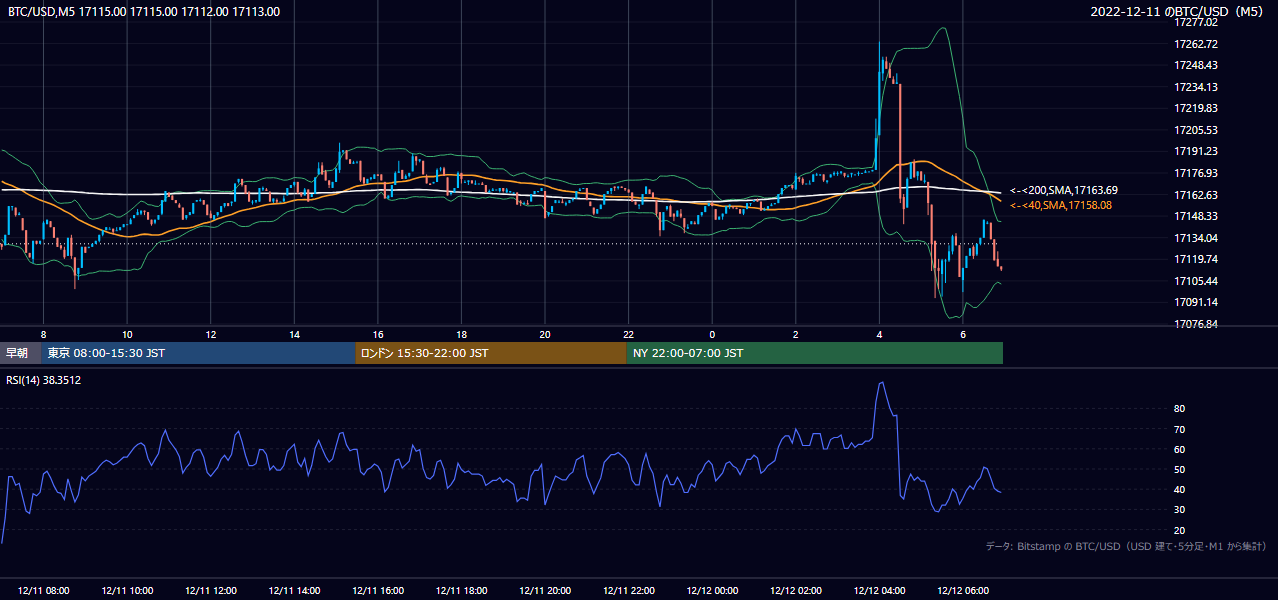Click price axis value 17091.14

coord(1196,302)
